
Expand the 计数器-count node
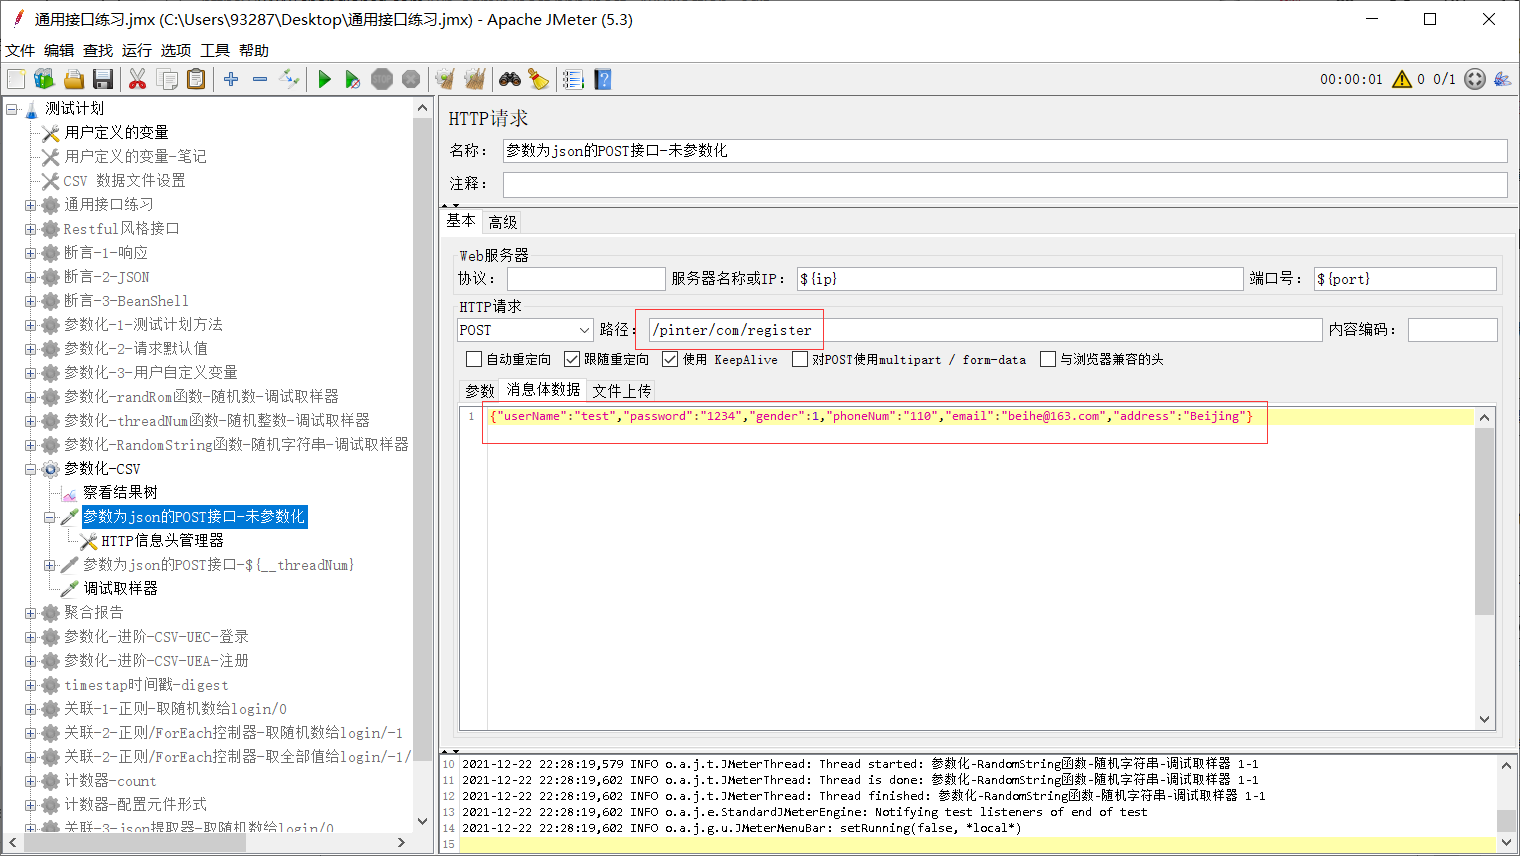(x=30, y=781)
